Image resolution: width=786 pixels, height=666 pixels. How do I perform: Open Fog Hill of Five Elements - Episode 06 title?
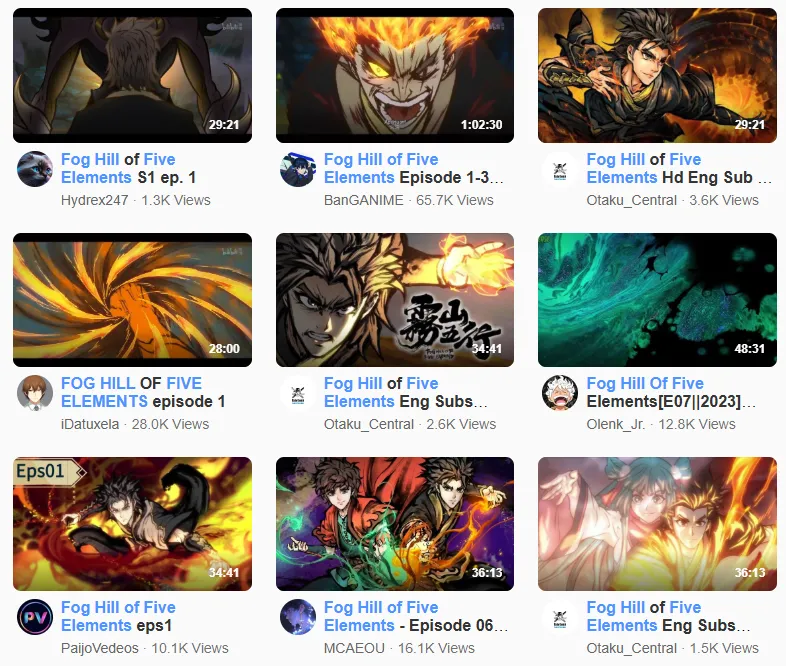pyautogui.click(x=416, y=616)
